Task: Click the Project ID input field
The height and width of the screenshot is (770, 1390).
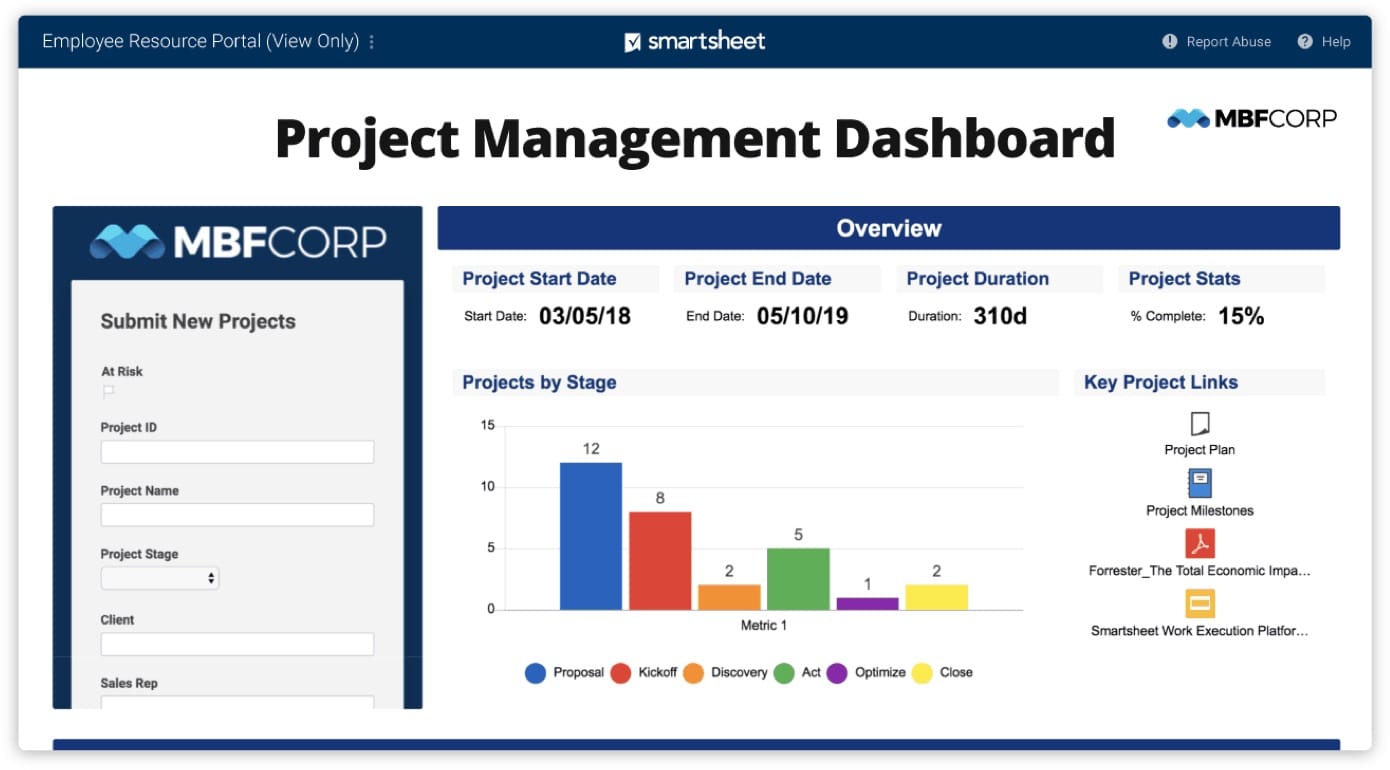Action: [x=237, y=452]
